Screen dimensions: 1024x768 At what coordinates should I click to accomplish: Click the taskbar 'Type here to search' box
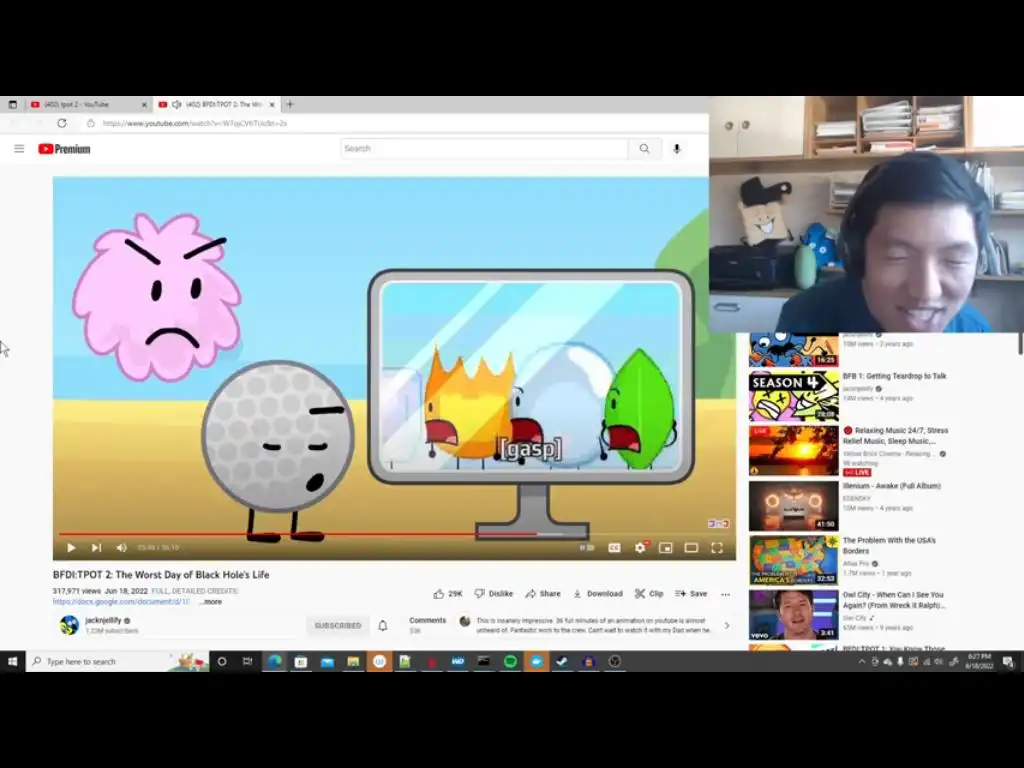(x=118, y=662)
